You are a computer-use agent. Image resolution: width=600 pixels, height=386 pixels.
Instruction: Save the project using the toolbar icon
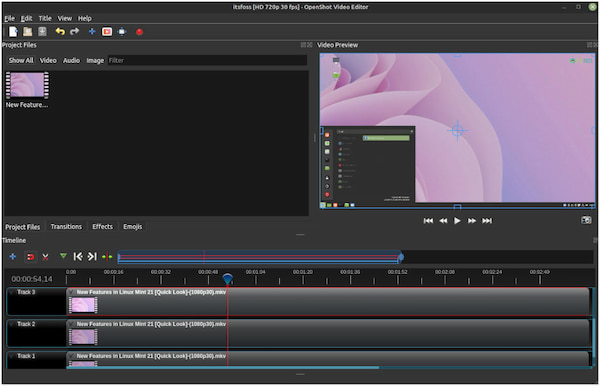(x=42, y=32)
